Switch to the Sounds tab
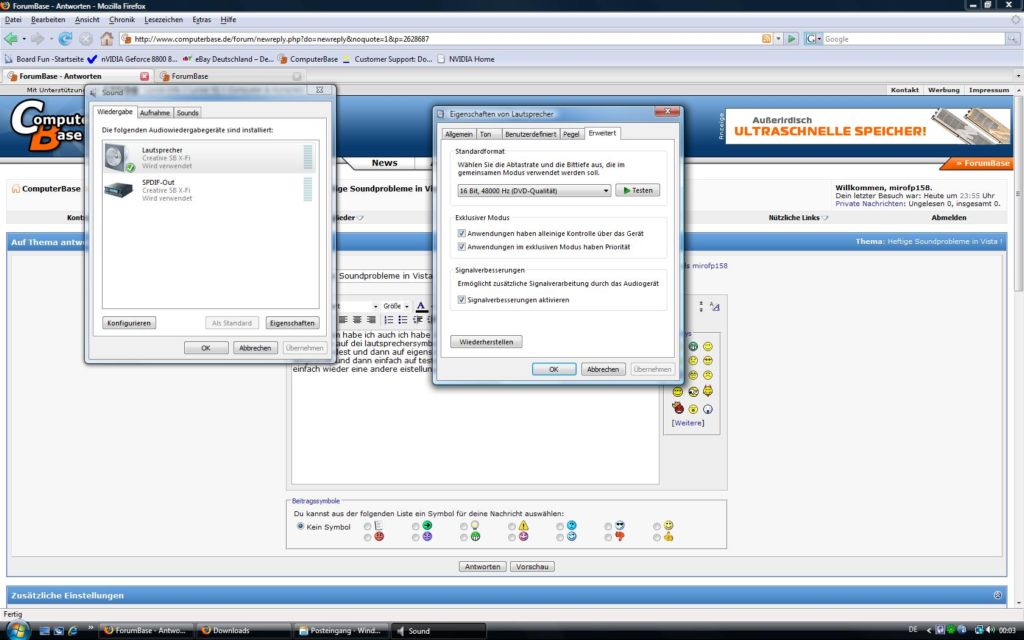 pos(187,113)
